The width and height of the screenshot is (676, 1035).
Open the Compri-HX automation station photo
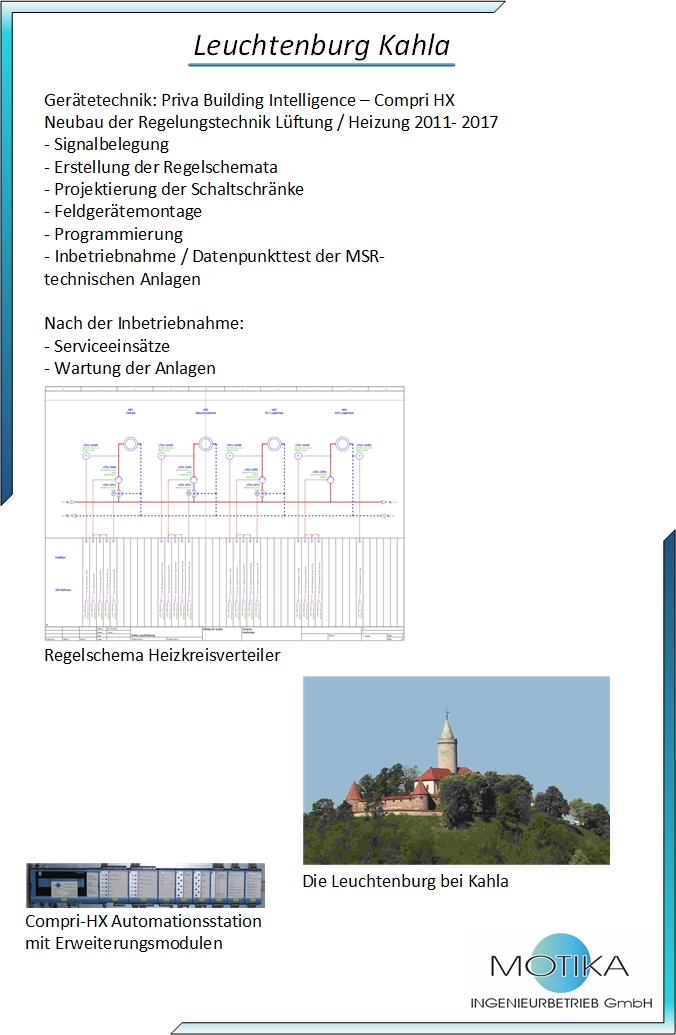point(145,885)
